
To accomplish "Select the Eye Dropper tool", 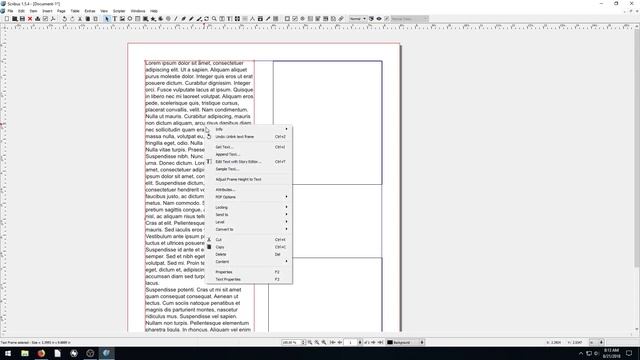I will coord(268,19).
